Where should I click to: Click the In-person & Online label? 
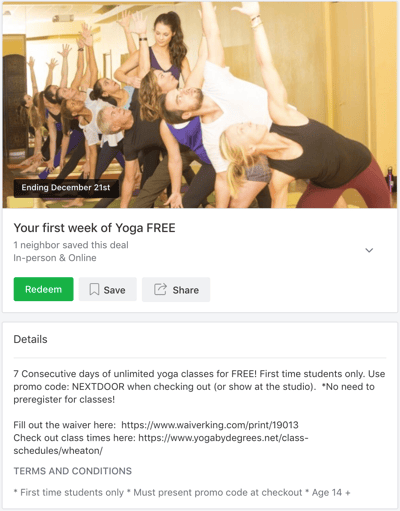click(55, 258)
